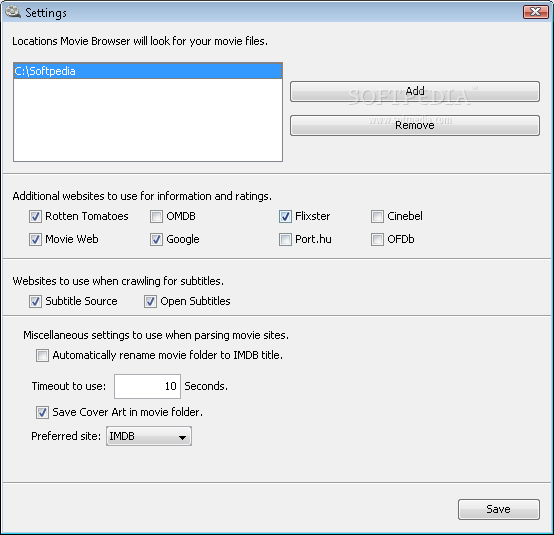Close the Settings window
This screenshot has width=554, height=535.
coord(535,12)
